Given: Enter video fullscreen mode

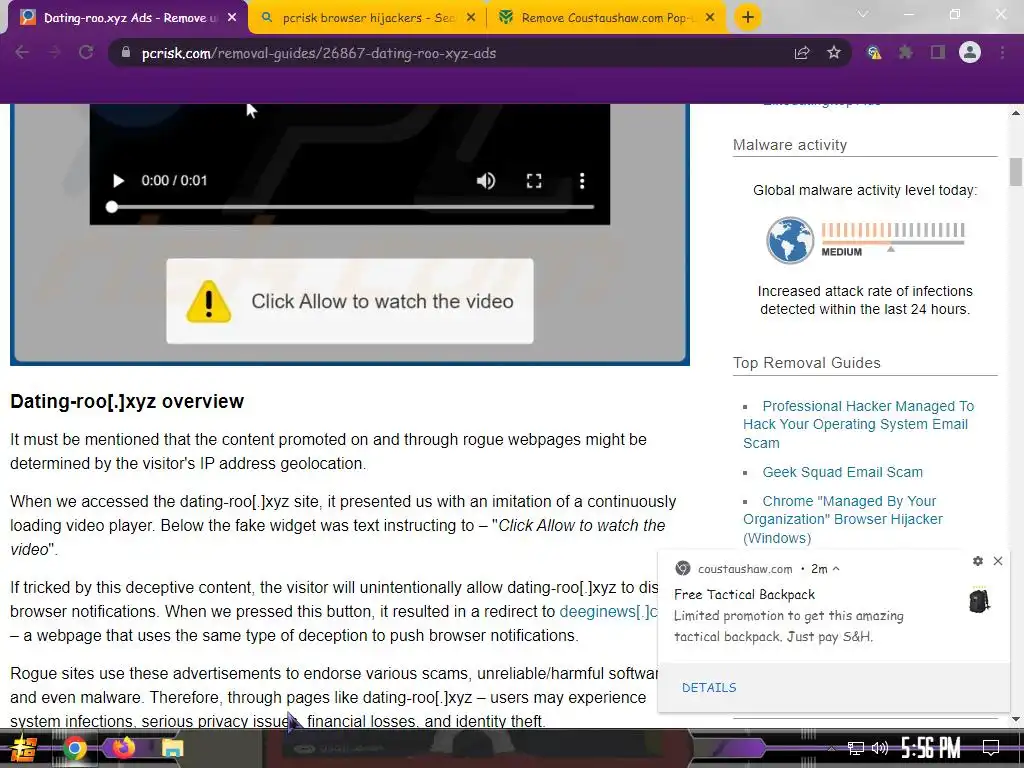Looking at the screenshot, I should 534,181.
